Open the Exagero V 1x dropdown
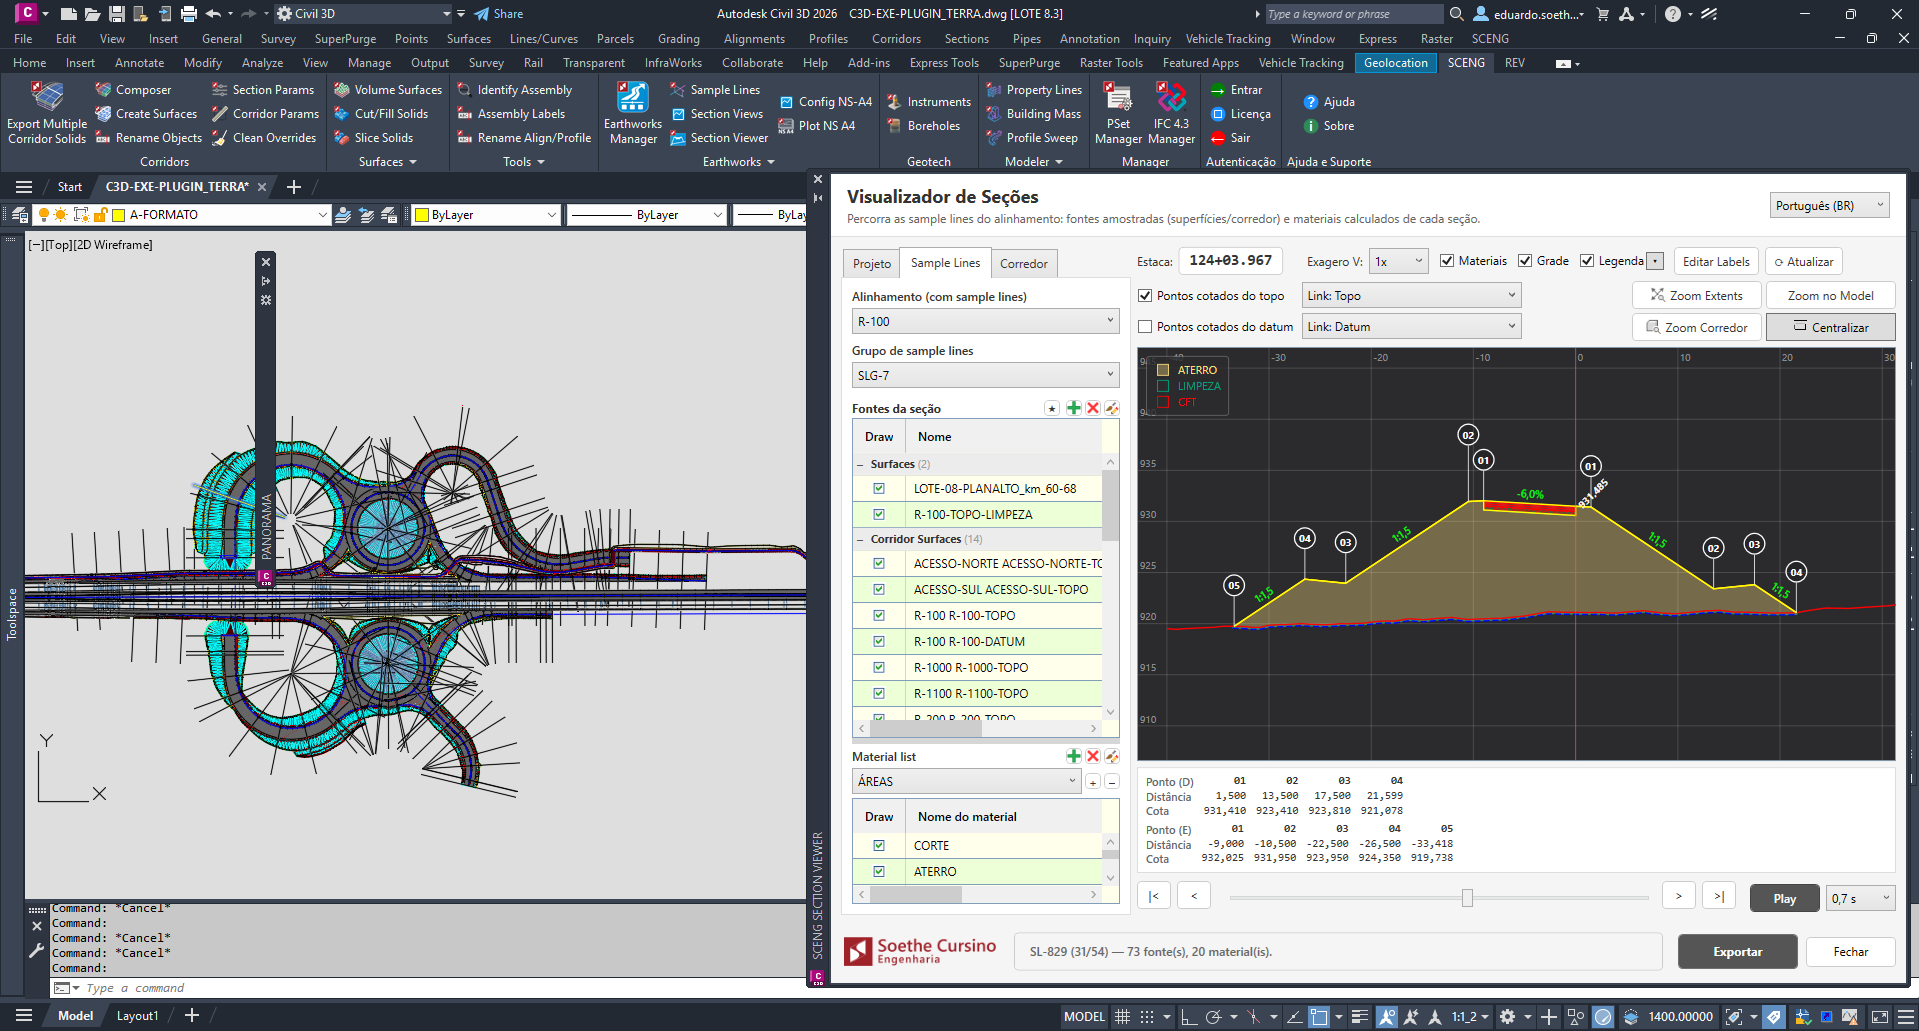Image resolution: width=1919 pixels, height=1031 pixels. pos(1399,261)
